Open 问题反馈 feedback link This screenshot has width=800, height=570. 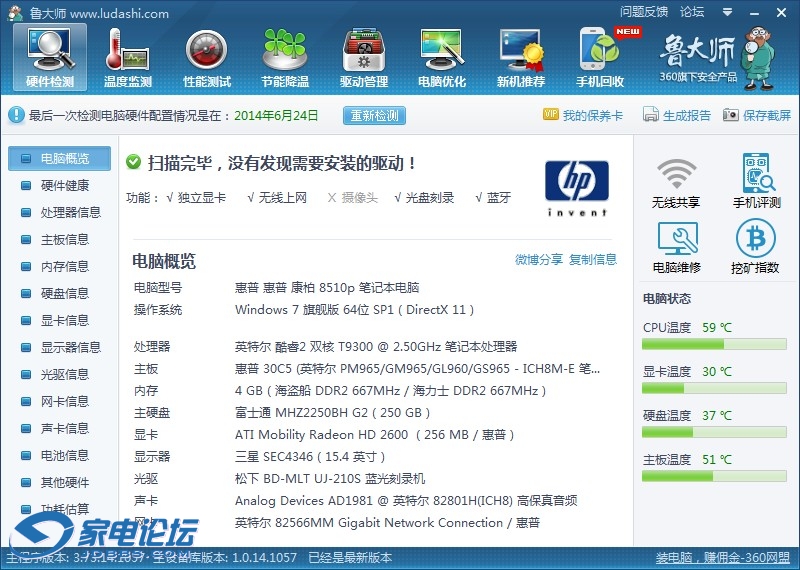644,12
